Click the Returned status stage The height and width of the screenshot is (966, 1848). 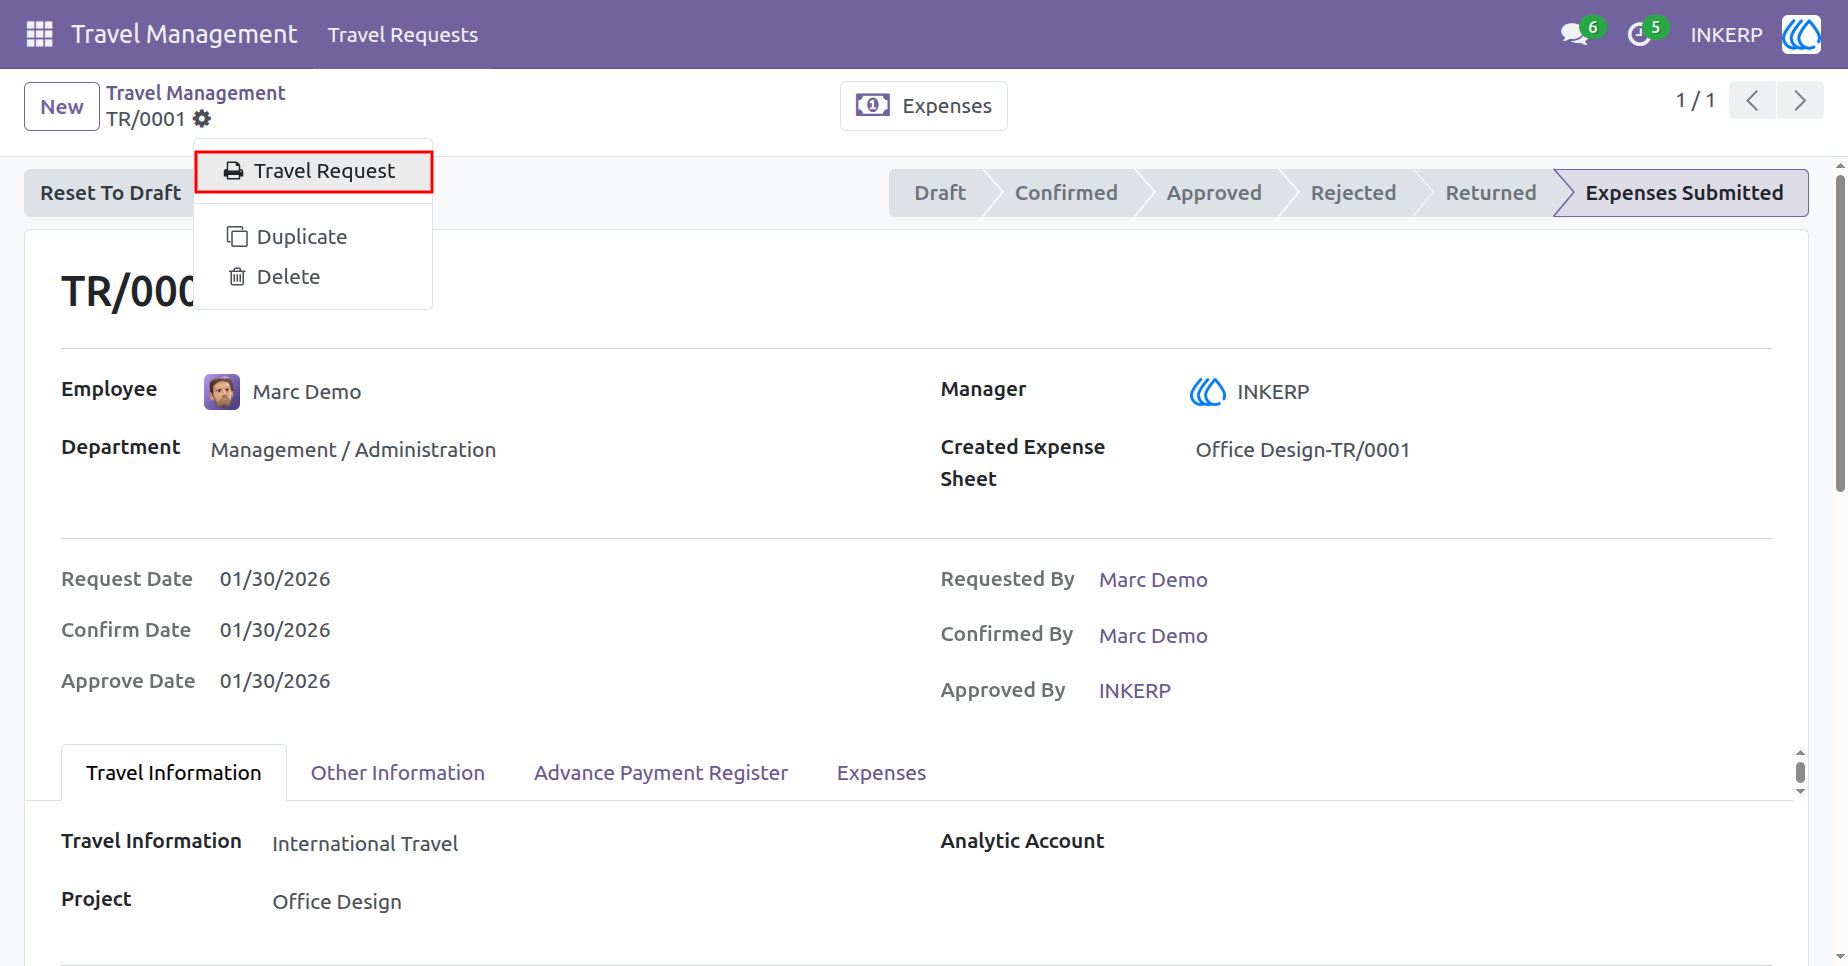(x=1490, y=193)
